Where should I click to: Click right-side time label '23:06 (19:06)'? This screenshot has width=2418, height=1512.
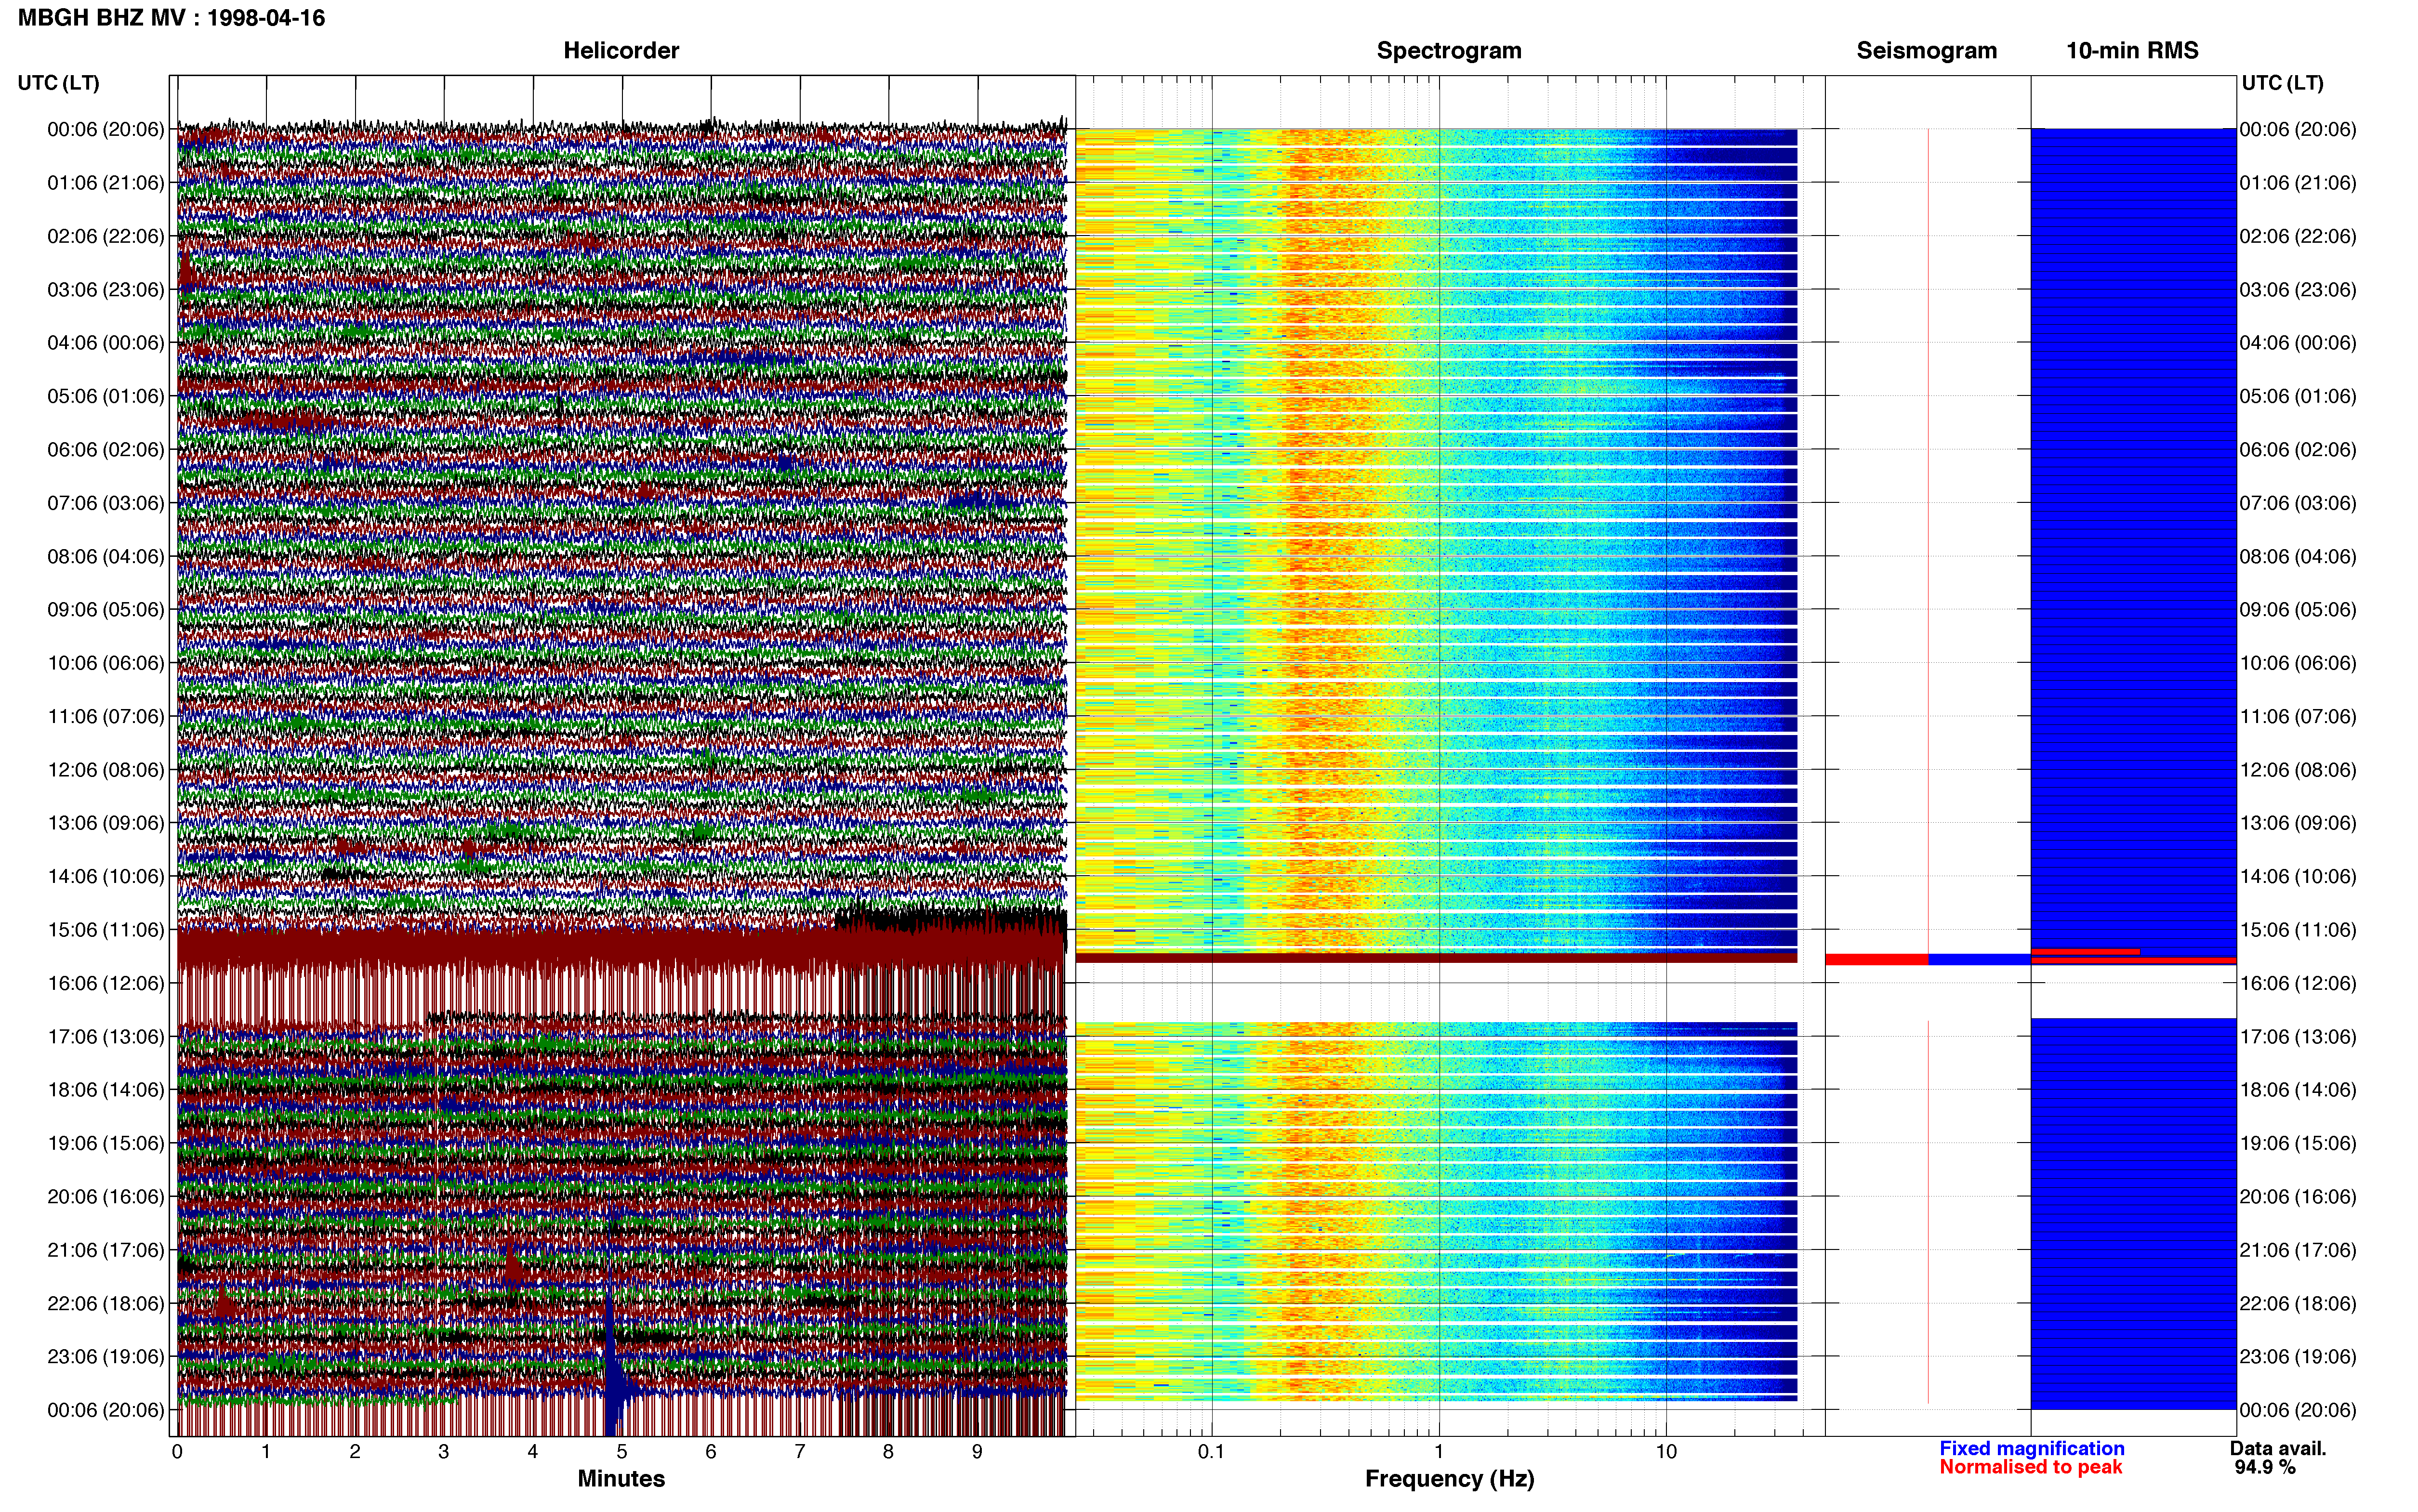click(2298, 1357)
